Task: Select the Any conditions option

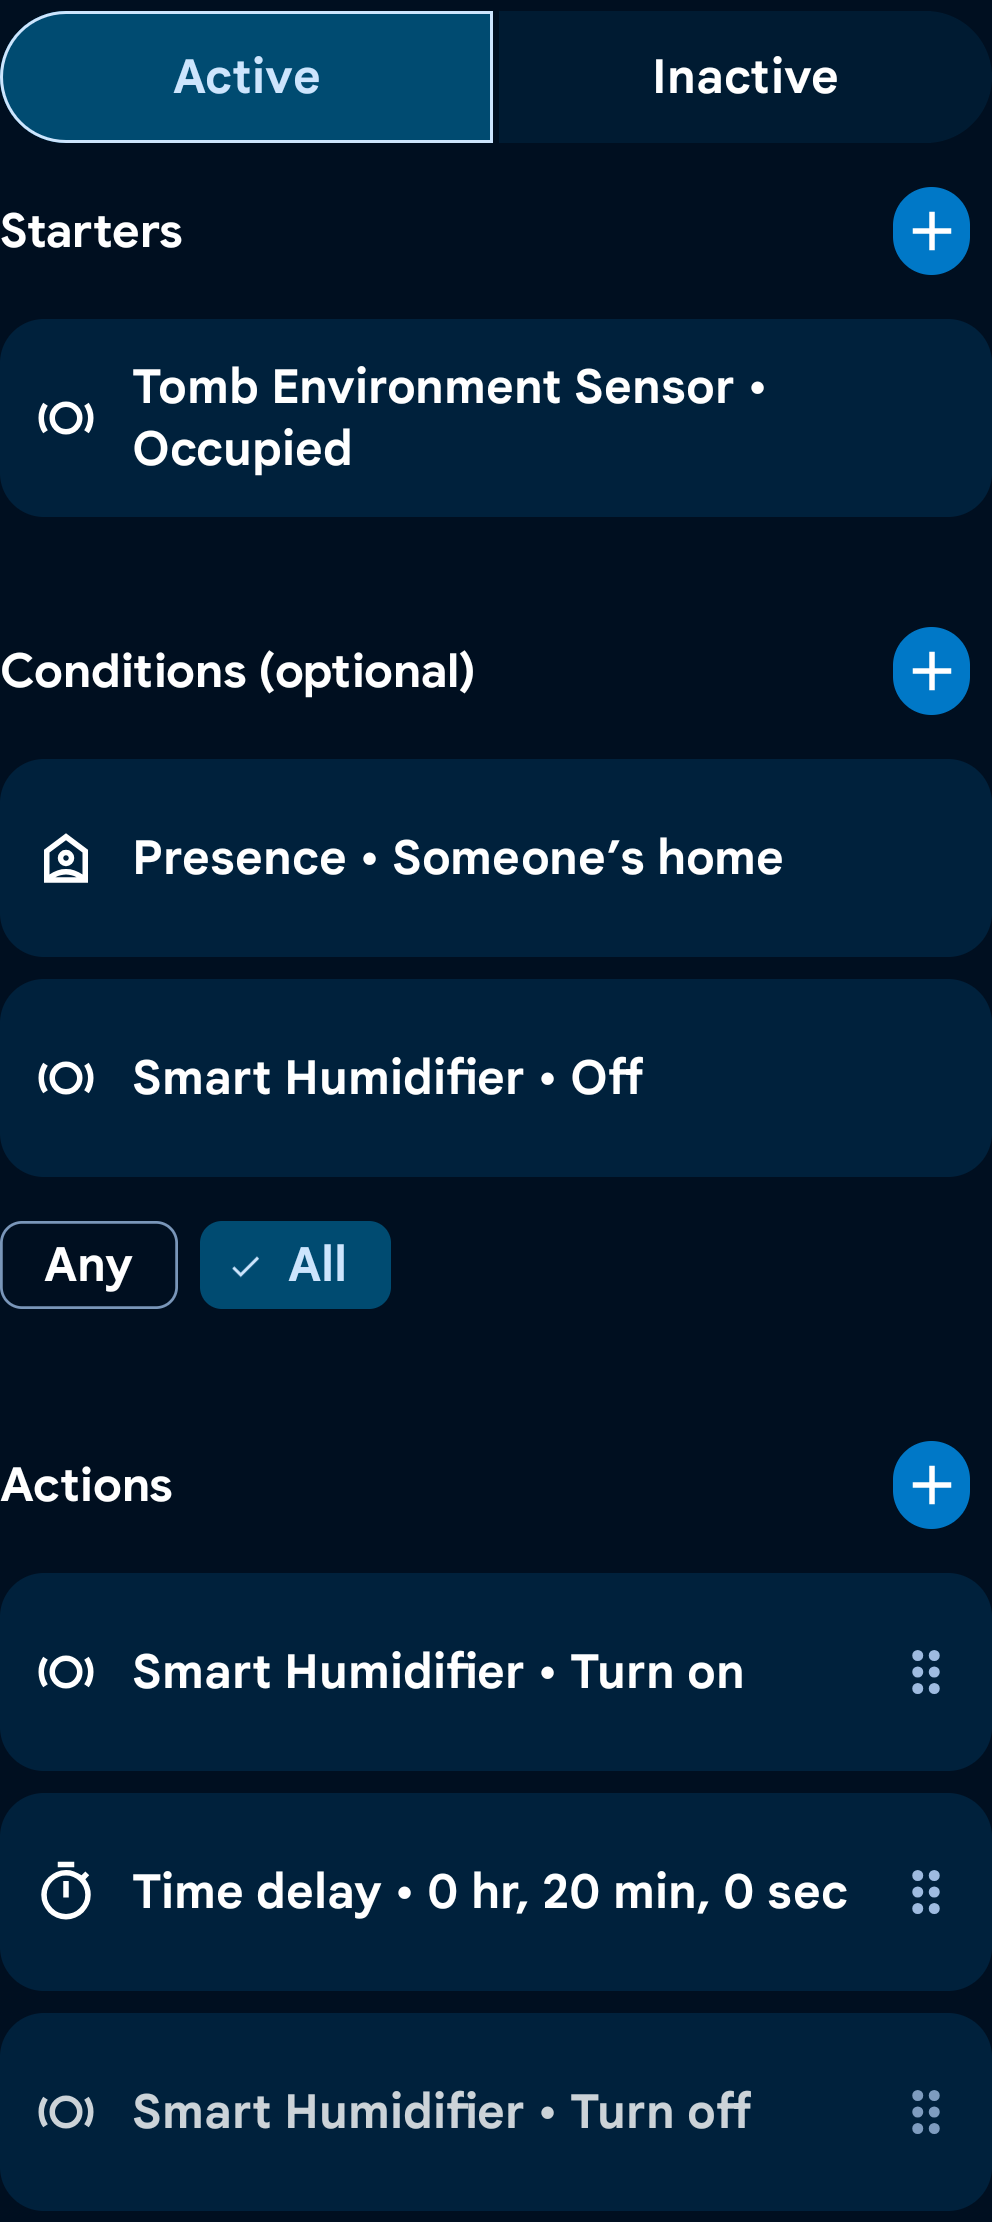Action: click(x=89, y=1265)
